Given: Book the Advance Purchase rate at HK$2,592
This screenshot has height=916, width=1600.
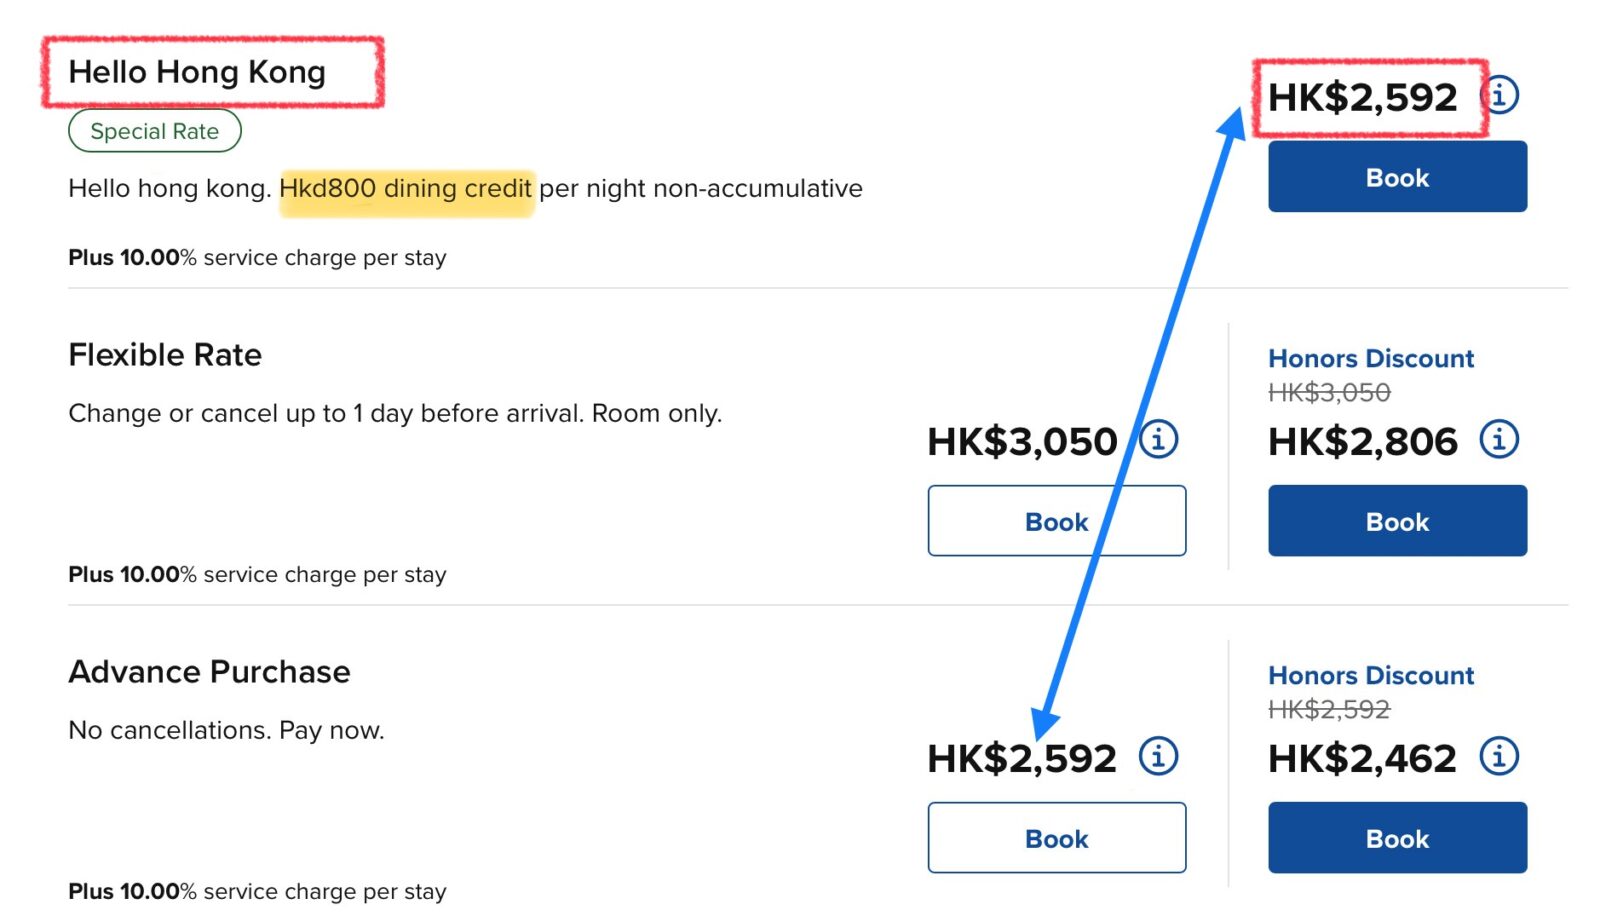Looking at the screenshot, I should [1056, 838].
